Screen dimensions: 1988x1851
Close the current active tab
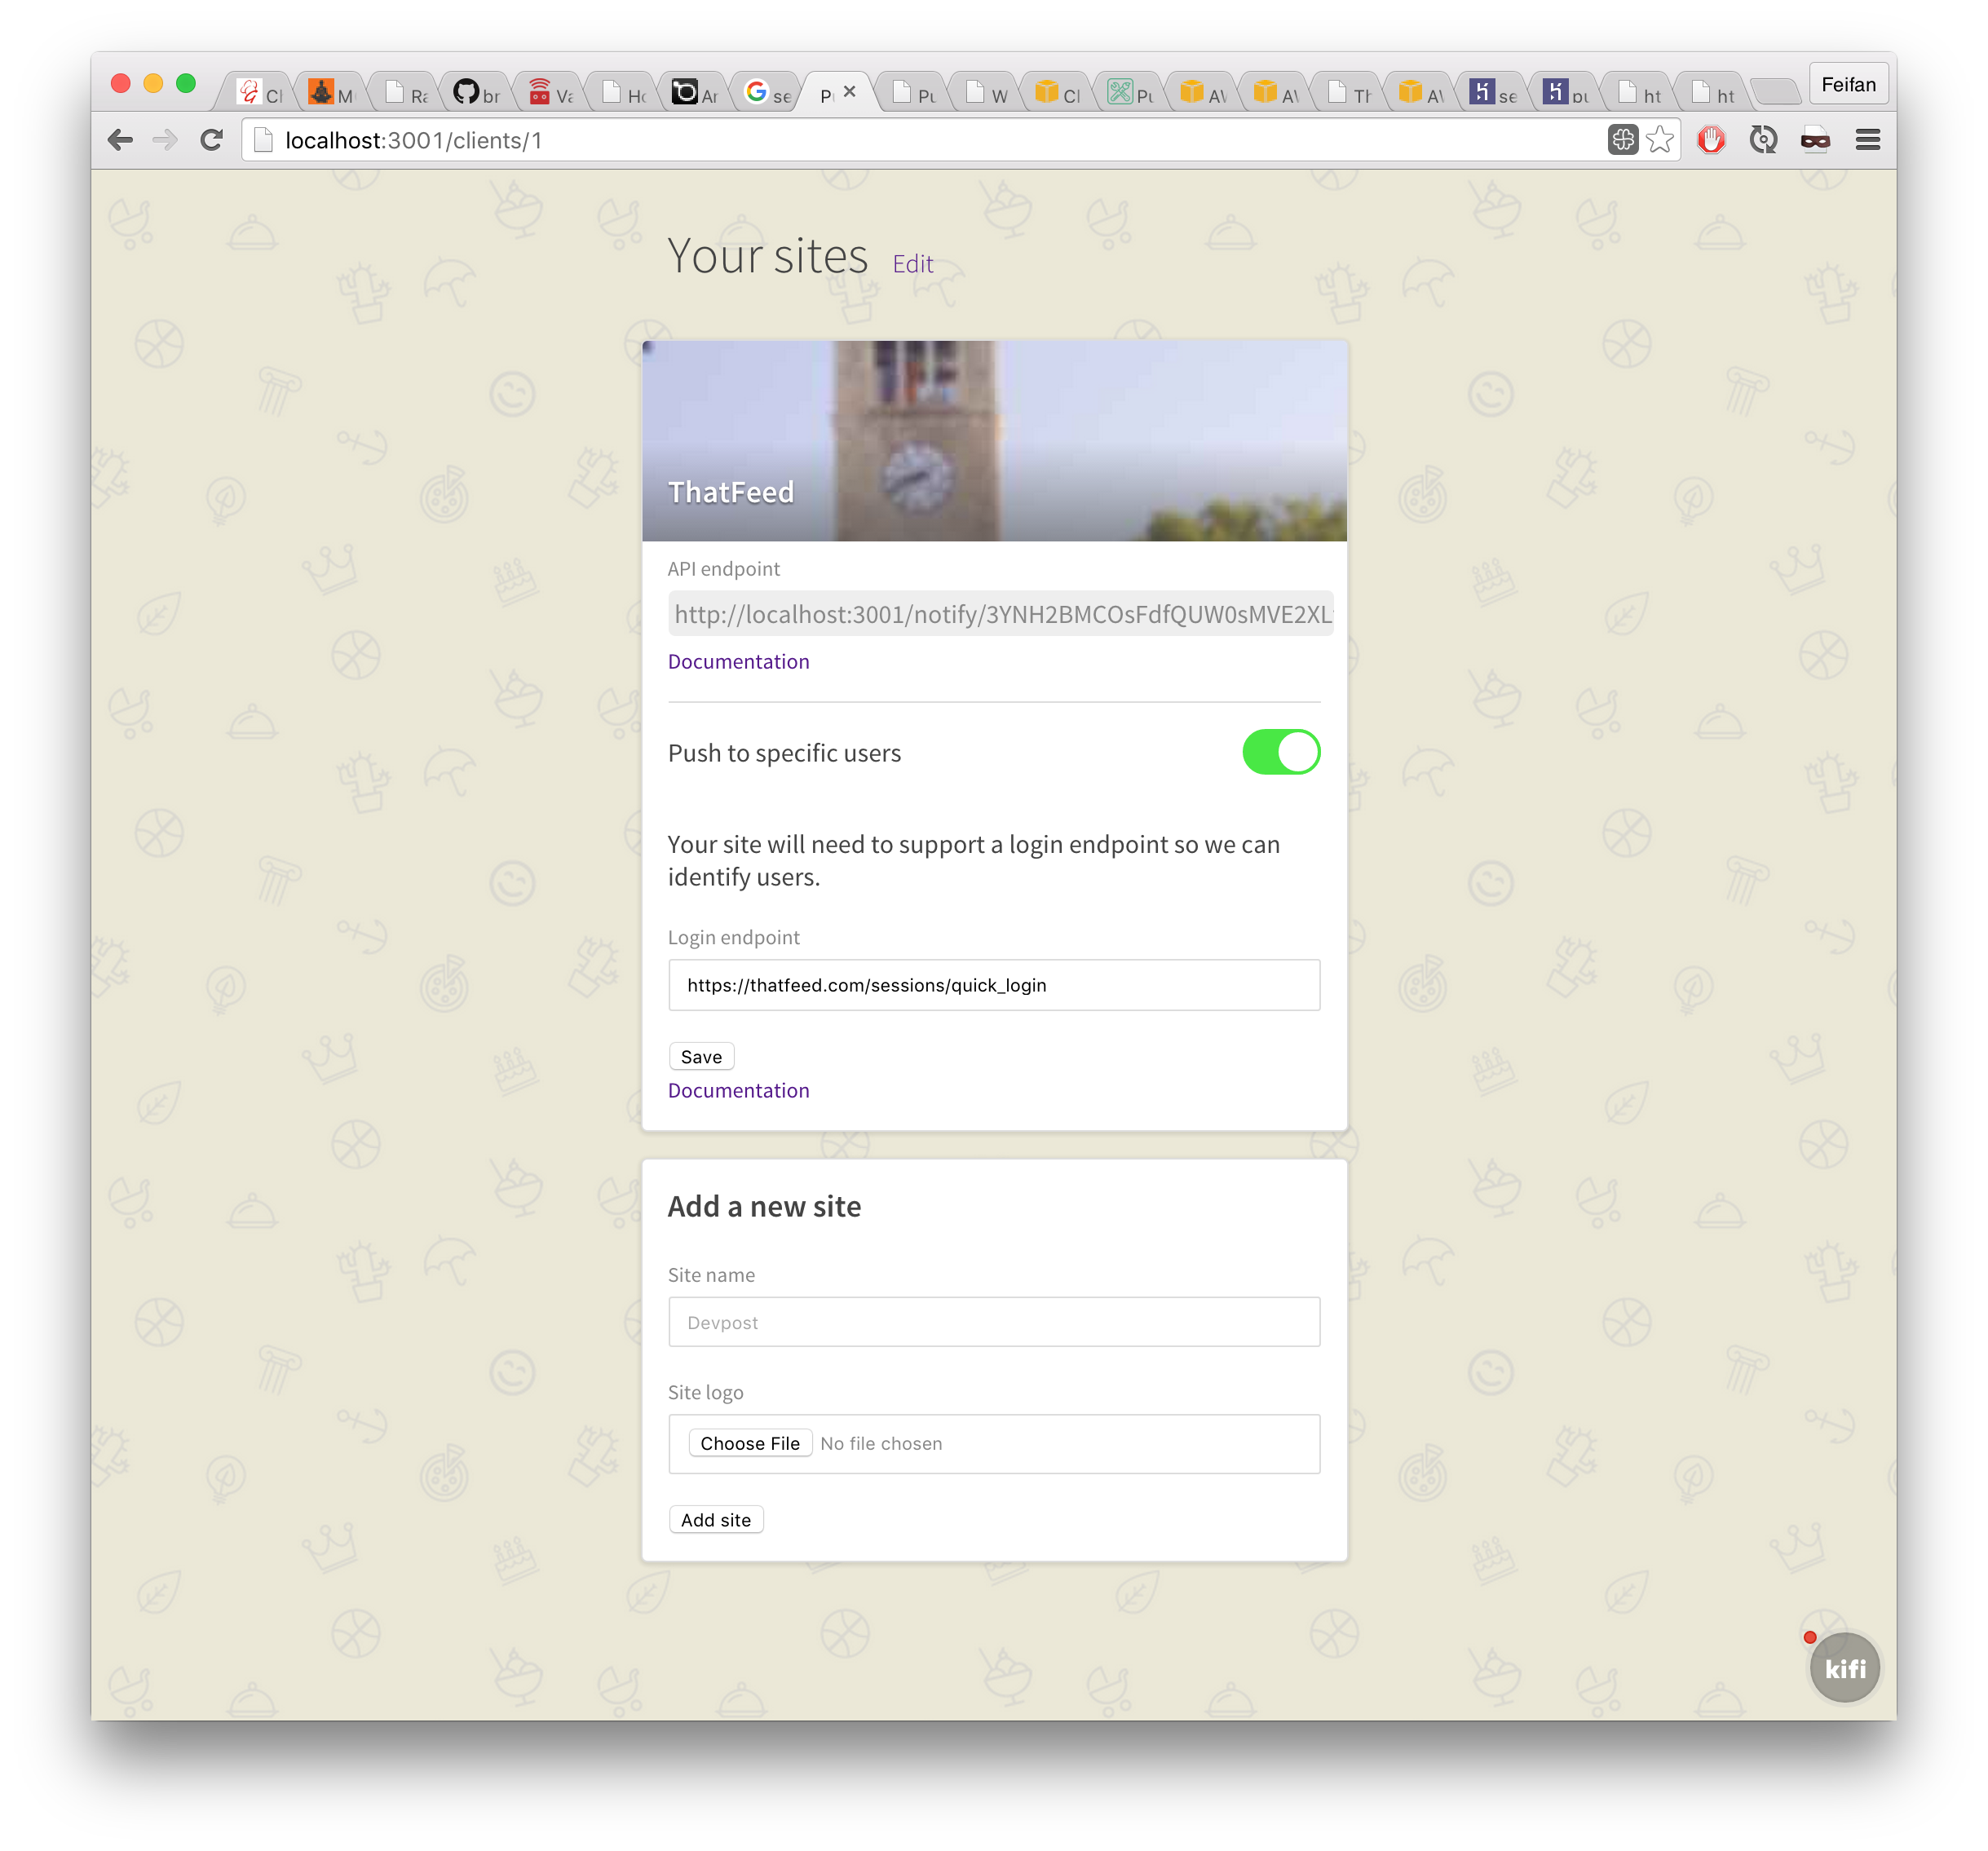tap(850, 92)
